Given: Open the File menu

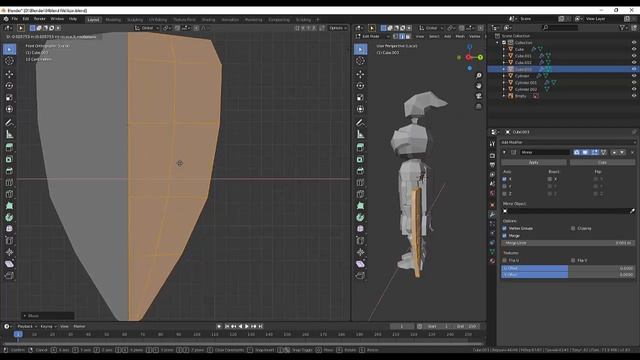Looking at the screenshot, I should click(15, 19).
